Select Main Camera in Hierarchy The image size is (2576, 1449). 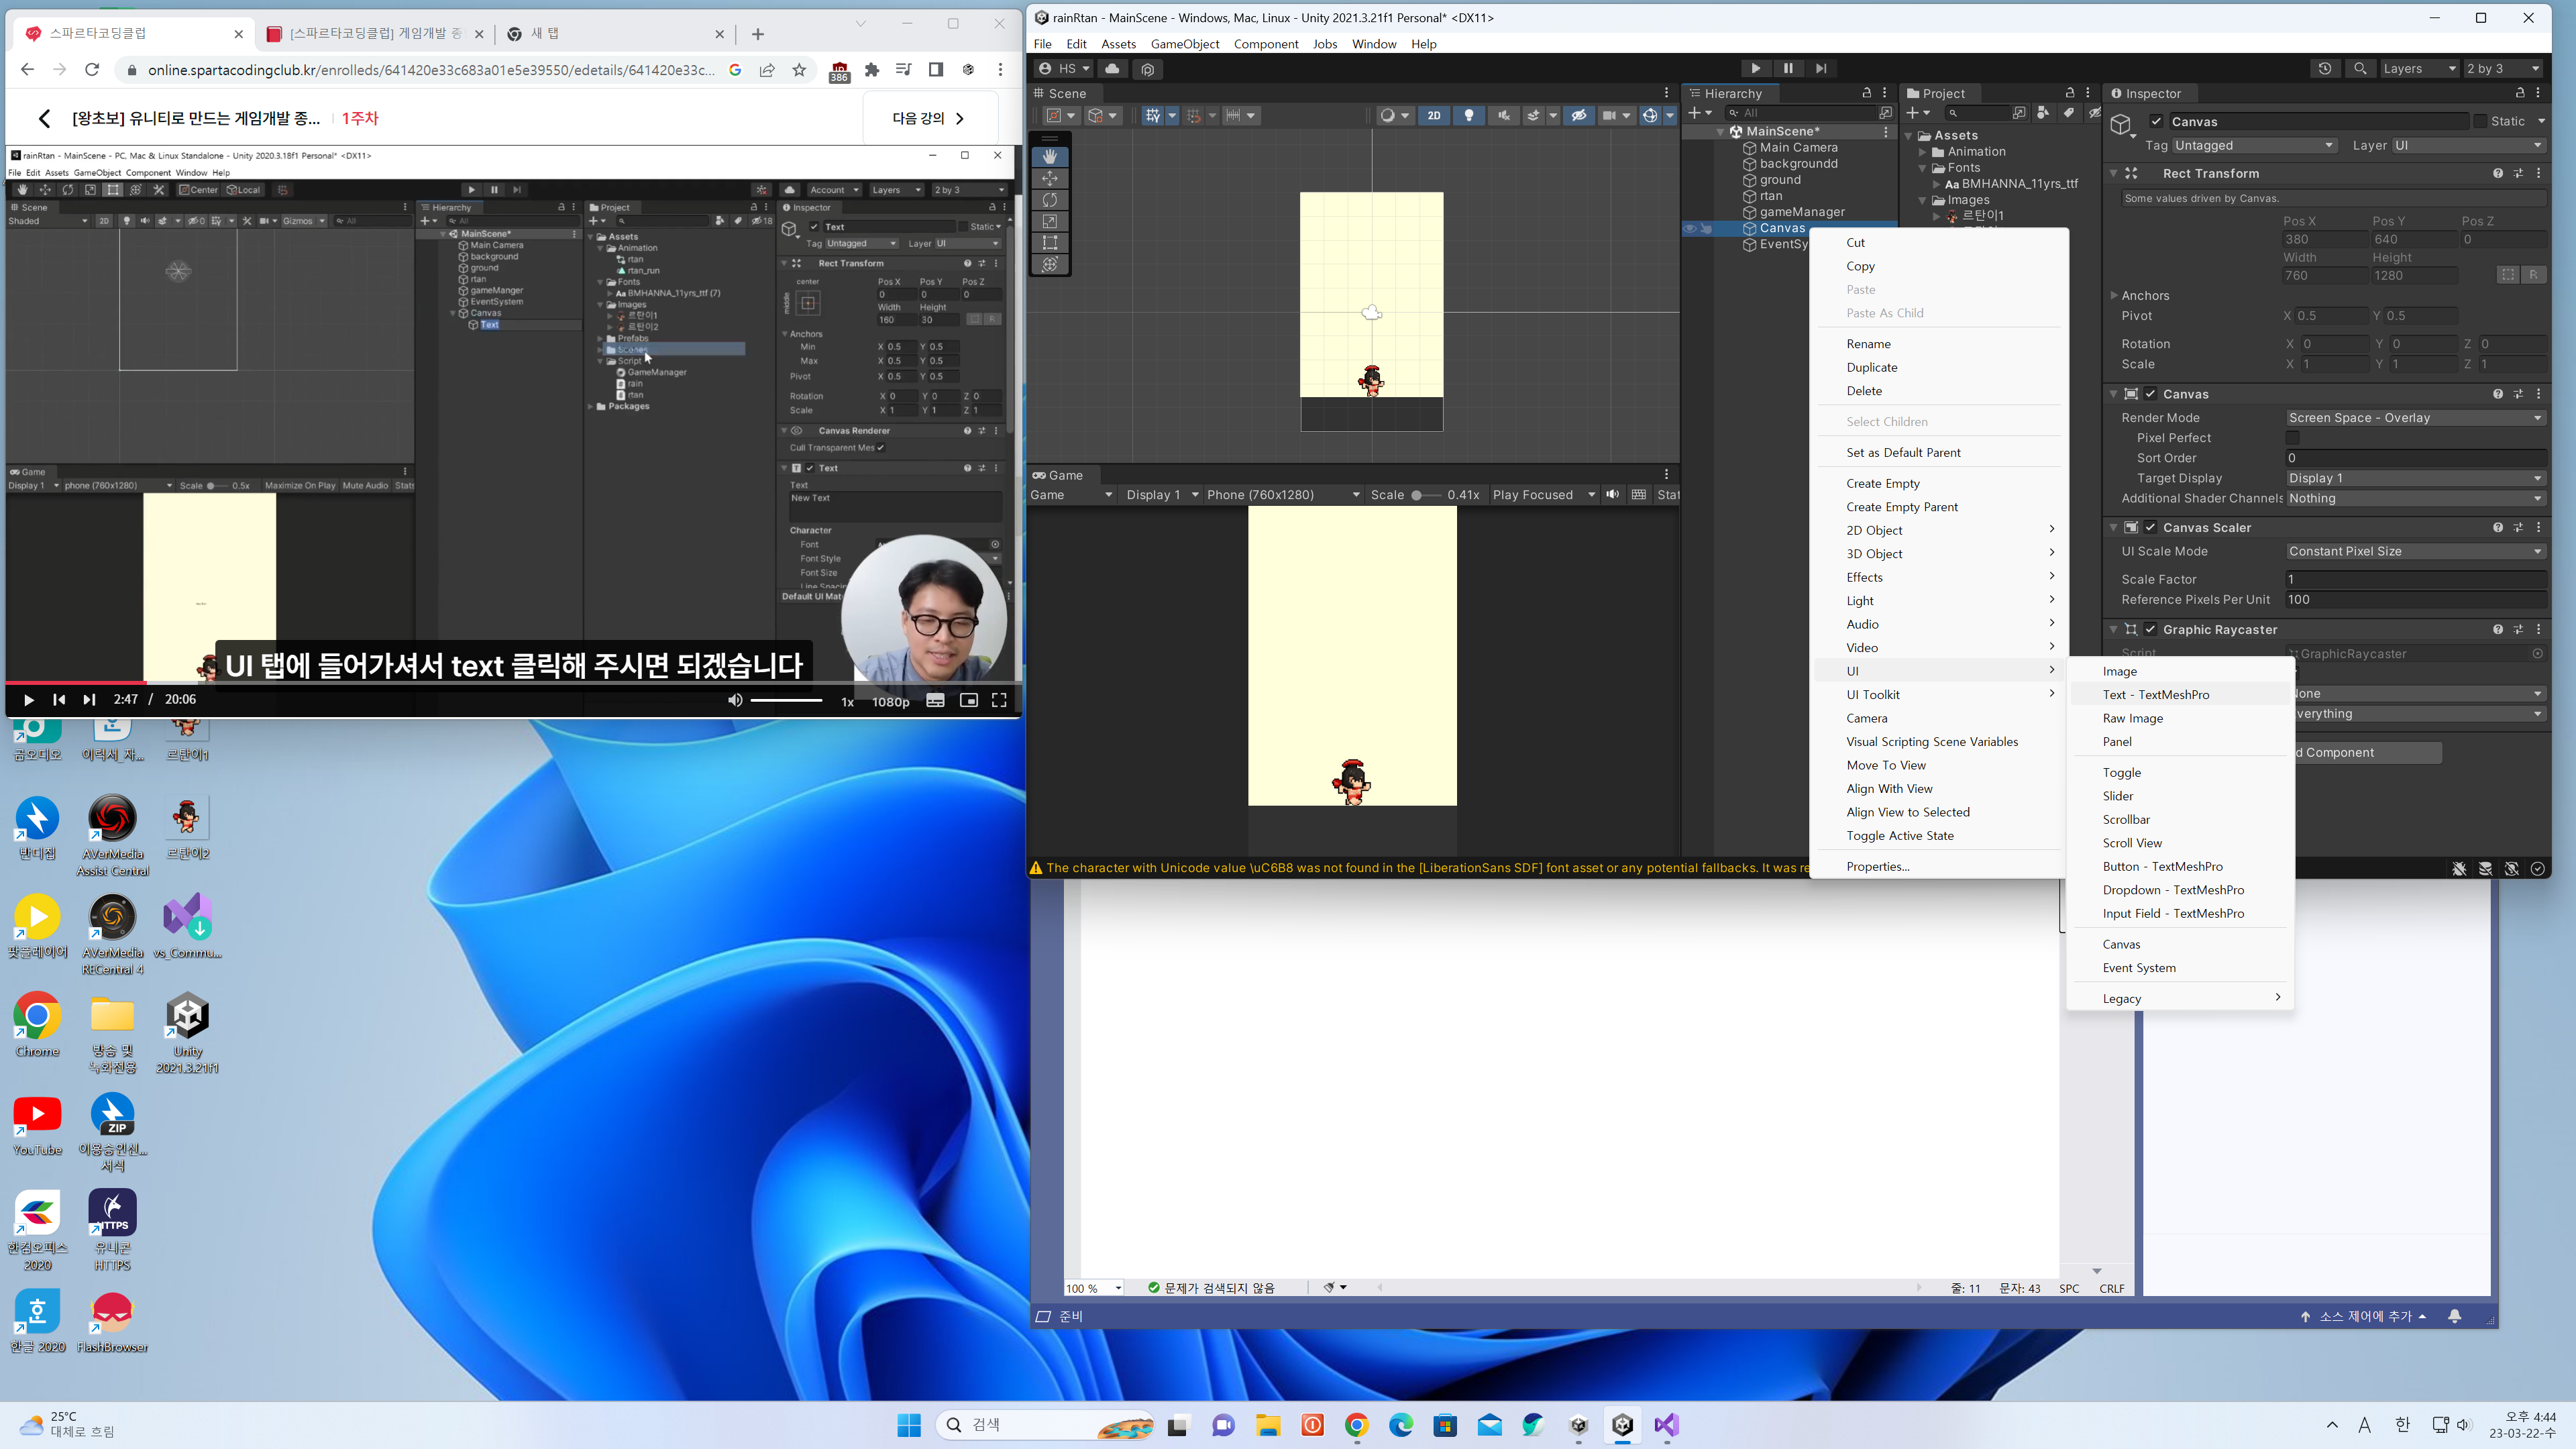1798,148
